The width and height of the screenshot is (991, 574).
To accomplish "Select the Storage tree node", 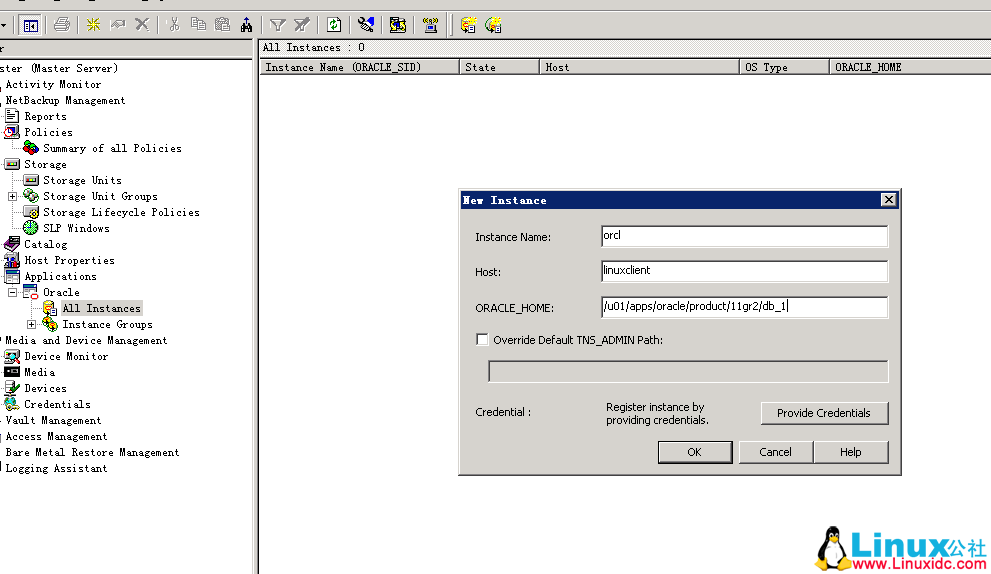I will tap(45, 164).
